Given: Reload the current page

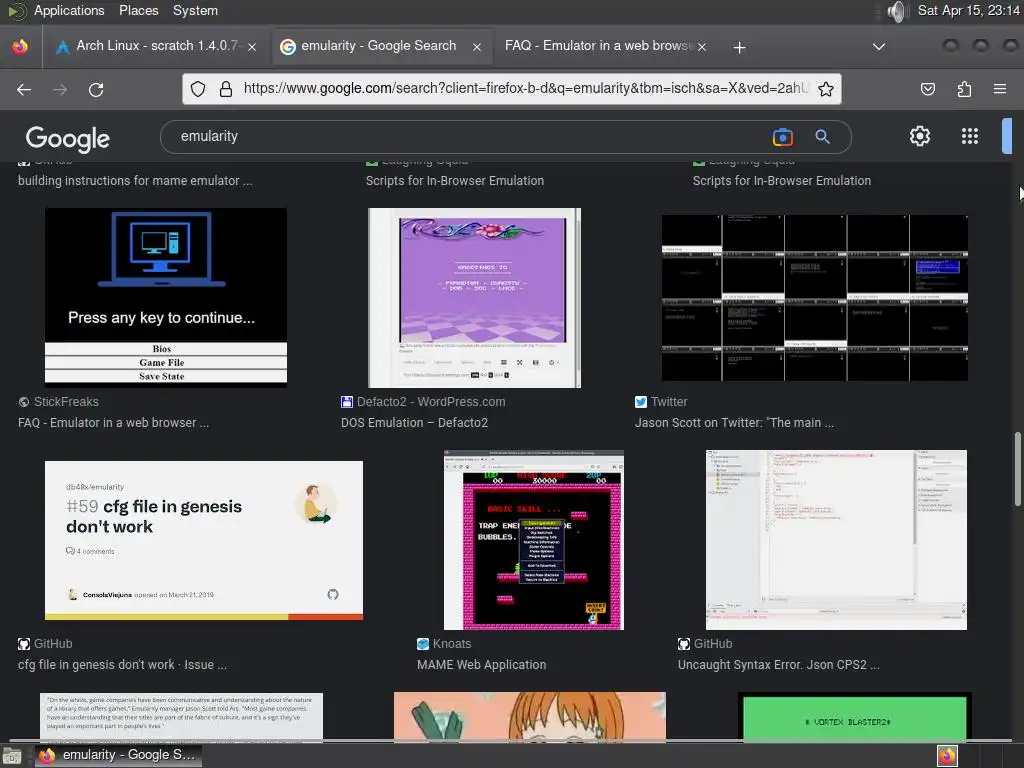Looking at the screenshot, I should click(x=96, y=89).
